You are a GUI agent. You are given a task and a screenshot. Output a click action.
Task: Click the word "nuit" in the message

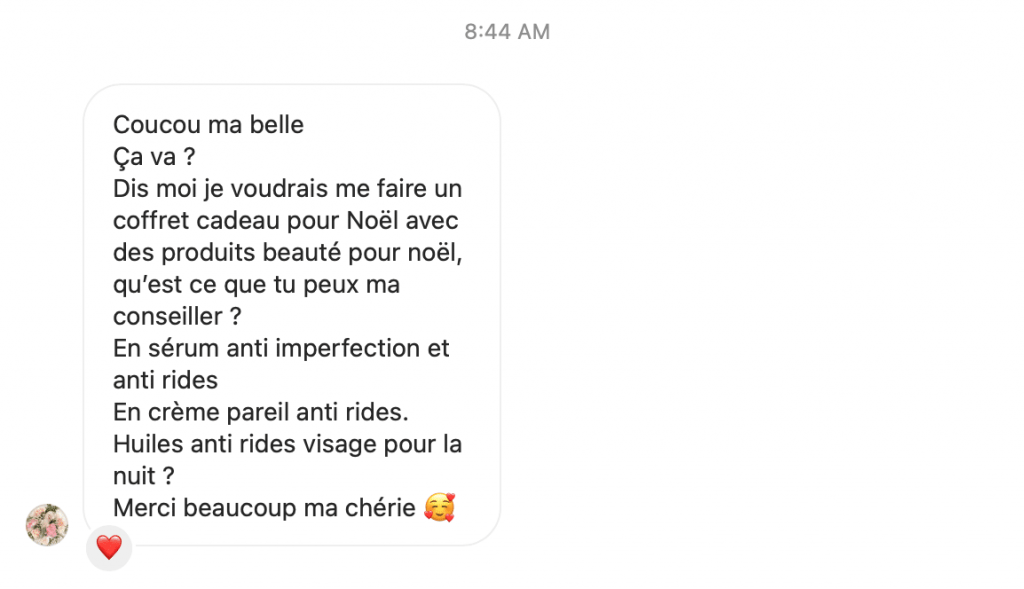pyautogui.click(x=132, y=476)
